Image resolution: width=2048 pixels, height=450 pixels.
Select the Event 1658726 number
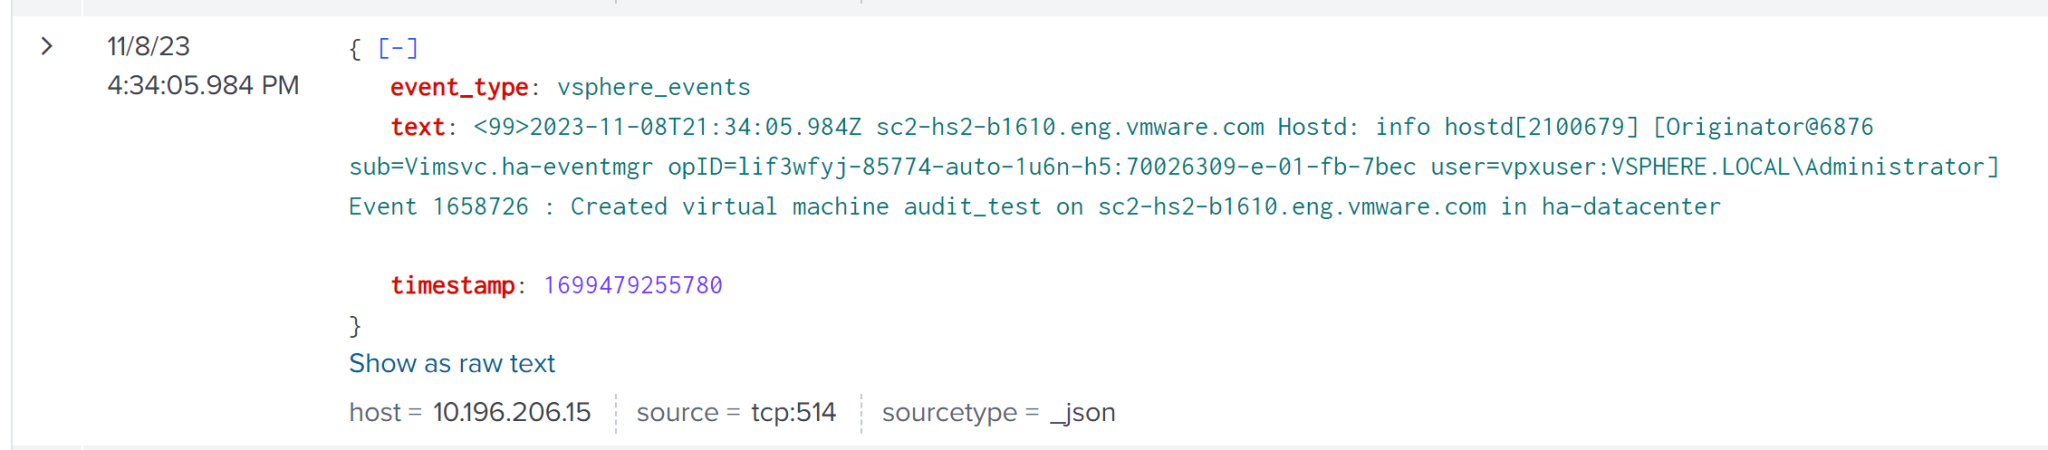[480, 207]
